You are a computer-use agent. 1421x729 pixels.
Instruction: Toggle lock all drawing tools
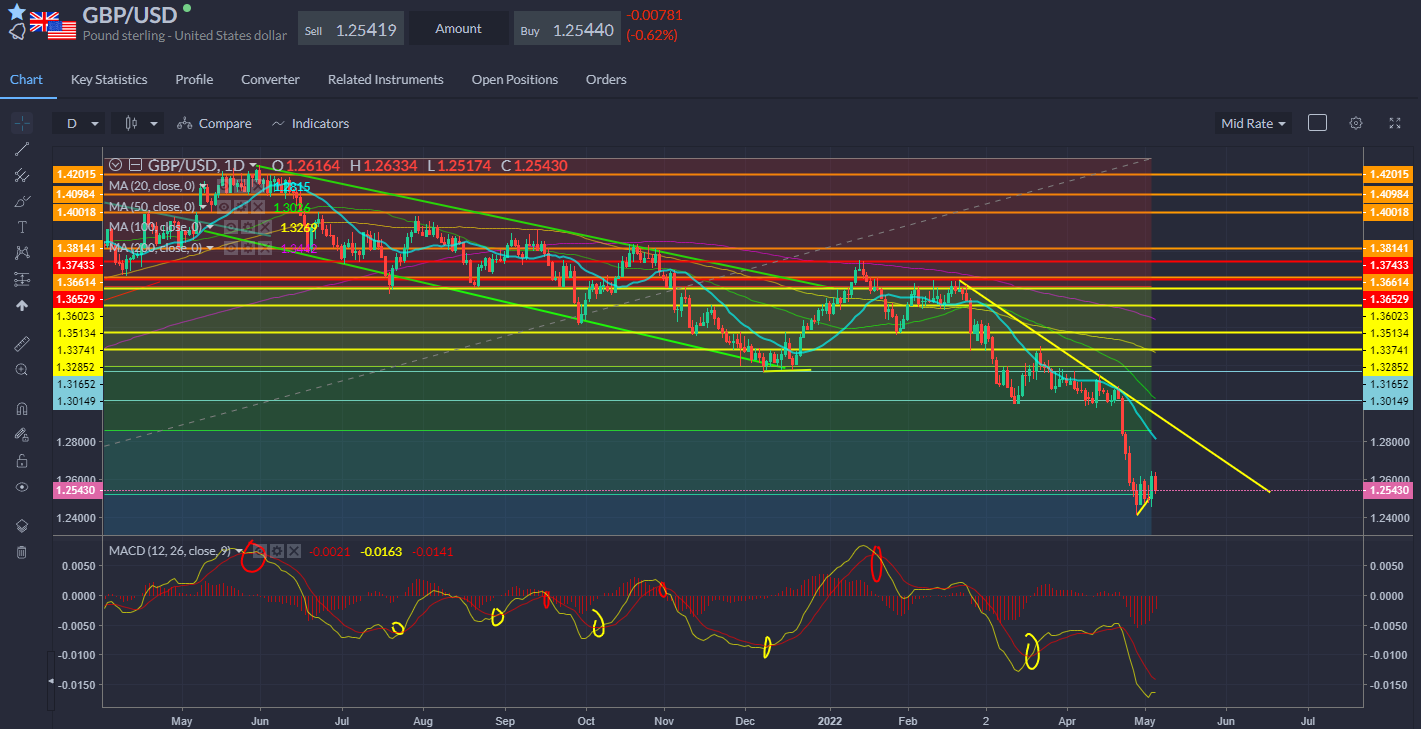22,461
